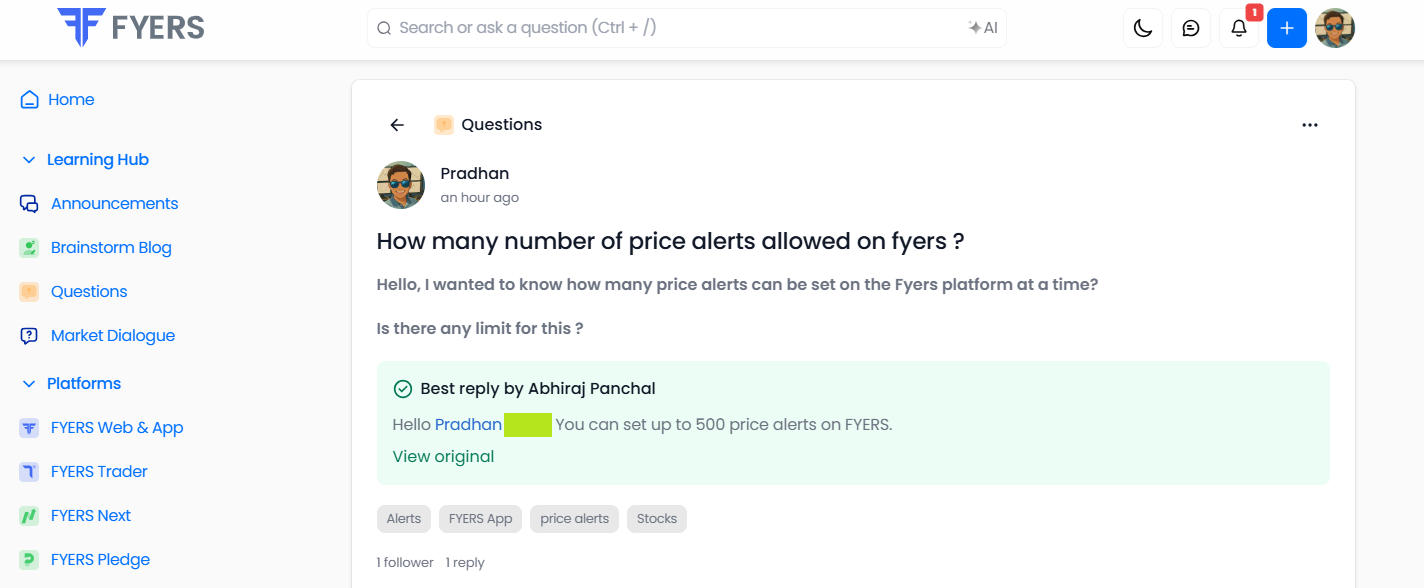Open the Brainstorm Blog icon link
Viewport: 1424px width, 588px height.
29,248
